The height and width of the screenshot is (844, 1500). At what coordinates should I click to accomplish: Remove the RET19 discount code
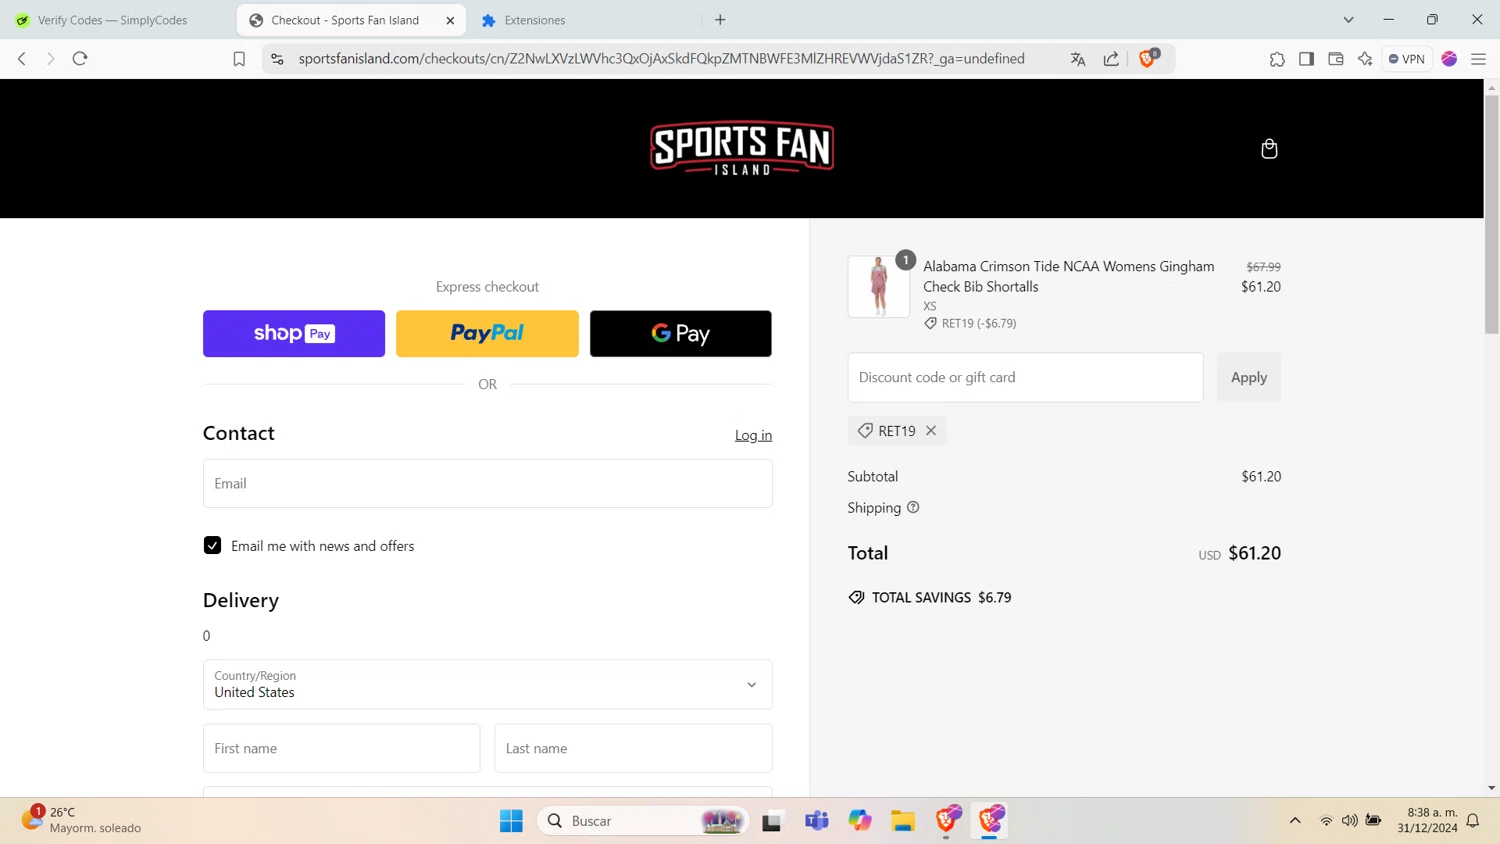coord(931,430)
